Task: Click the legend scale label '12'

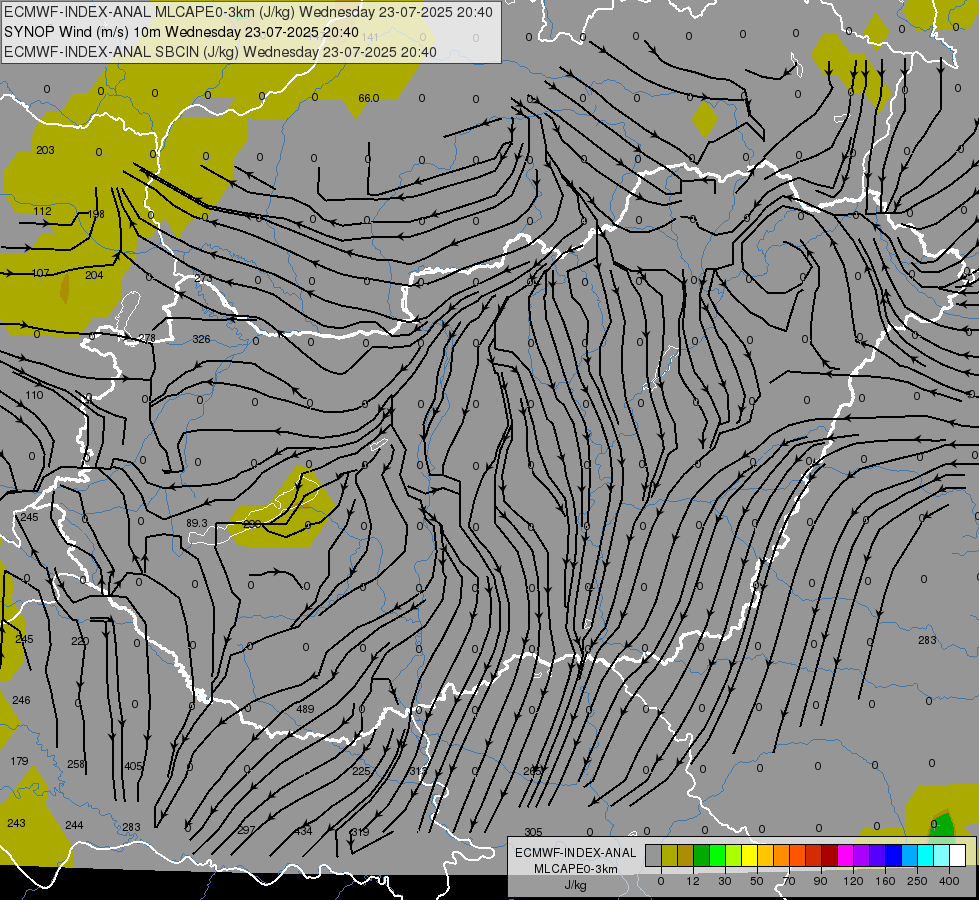Action: tap(692, 881)
